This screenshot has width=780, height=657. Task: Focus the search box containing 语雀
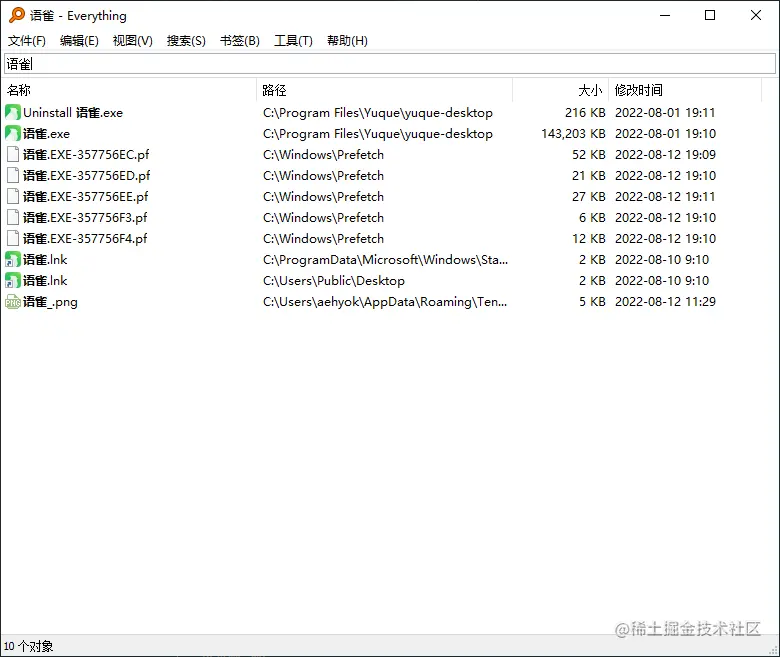[x=390, y=64]
